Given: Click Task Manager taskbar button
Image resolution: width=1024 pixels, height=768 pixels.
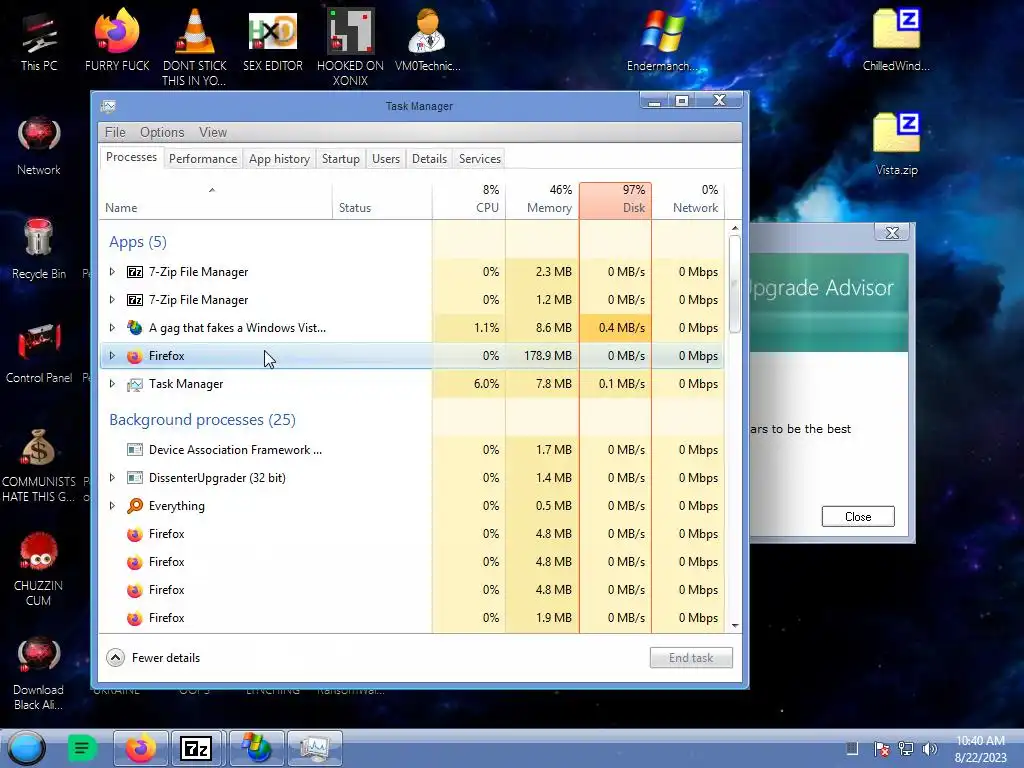Looking at the screenshot, I should (x=315, y=748).
